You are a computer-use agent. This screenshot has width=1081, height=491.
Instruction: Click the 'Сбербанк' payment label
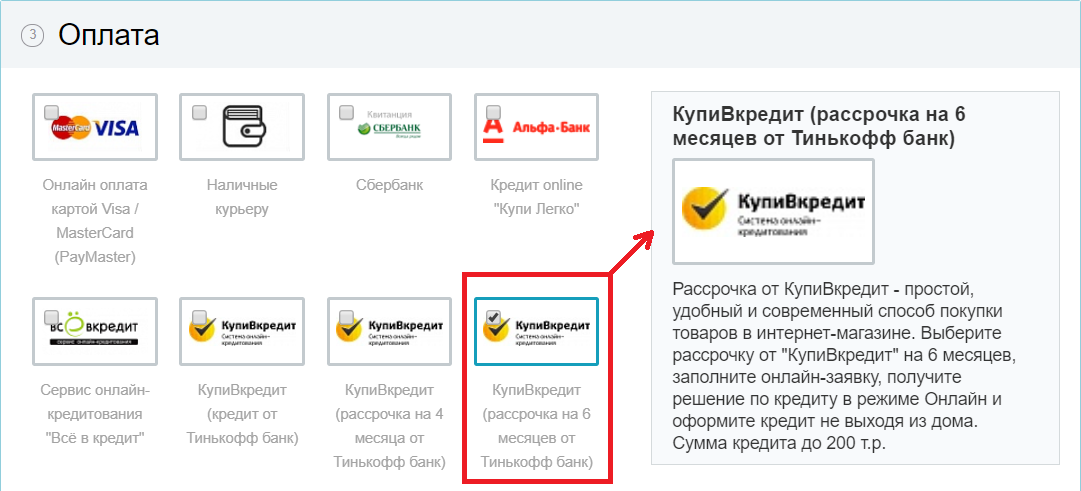[x=390, y=185]
